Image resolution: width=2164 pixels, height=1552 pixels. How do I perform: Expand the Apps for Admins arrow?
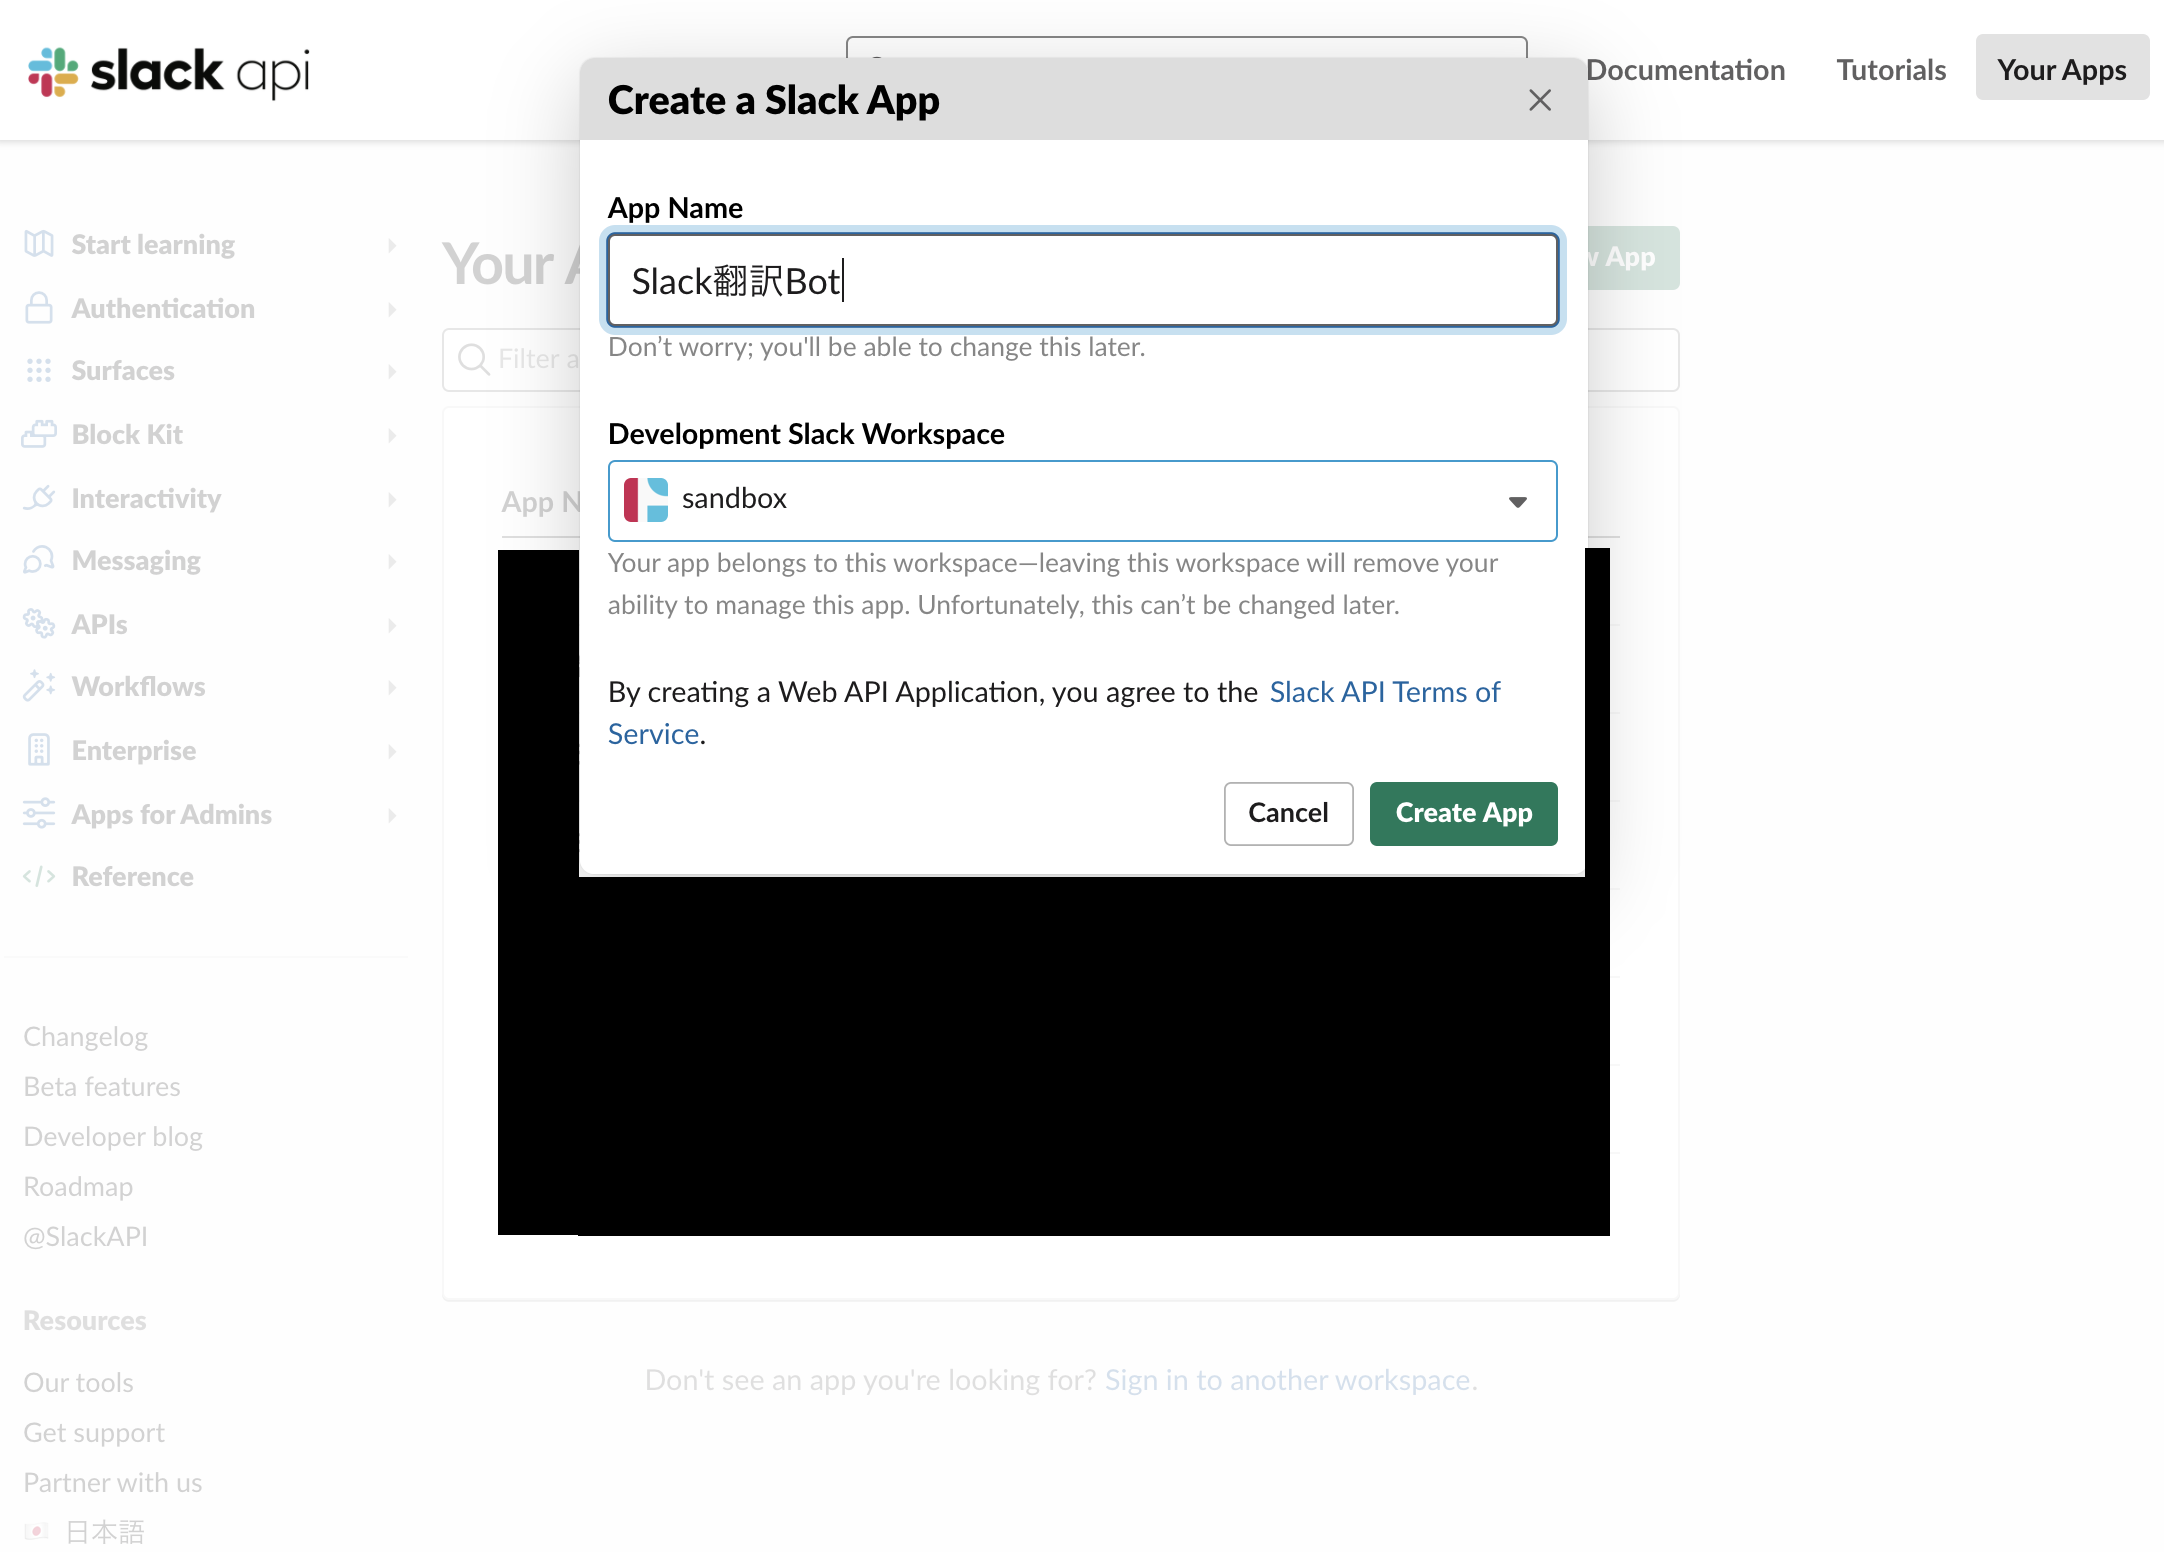point(392,815)
